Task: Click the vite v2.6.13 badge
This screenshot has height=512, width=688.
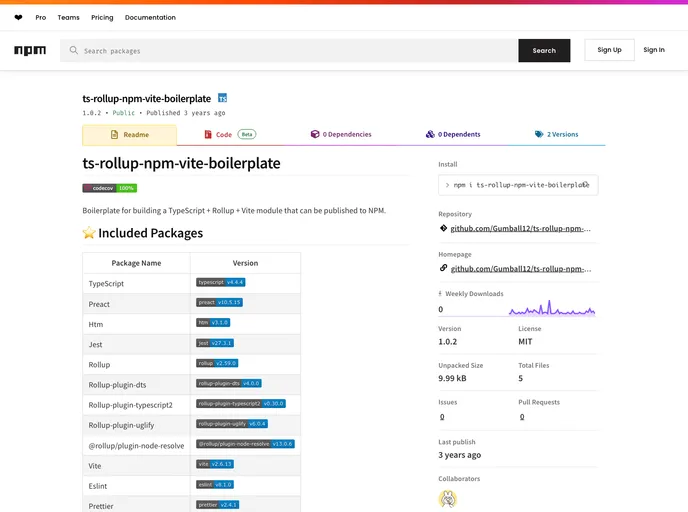Action: [215, 464]
